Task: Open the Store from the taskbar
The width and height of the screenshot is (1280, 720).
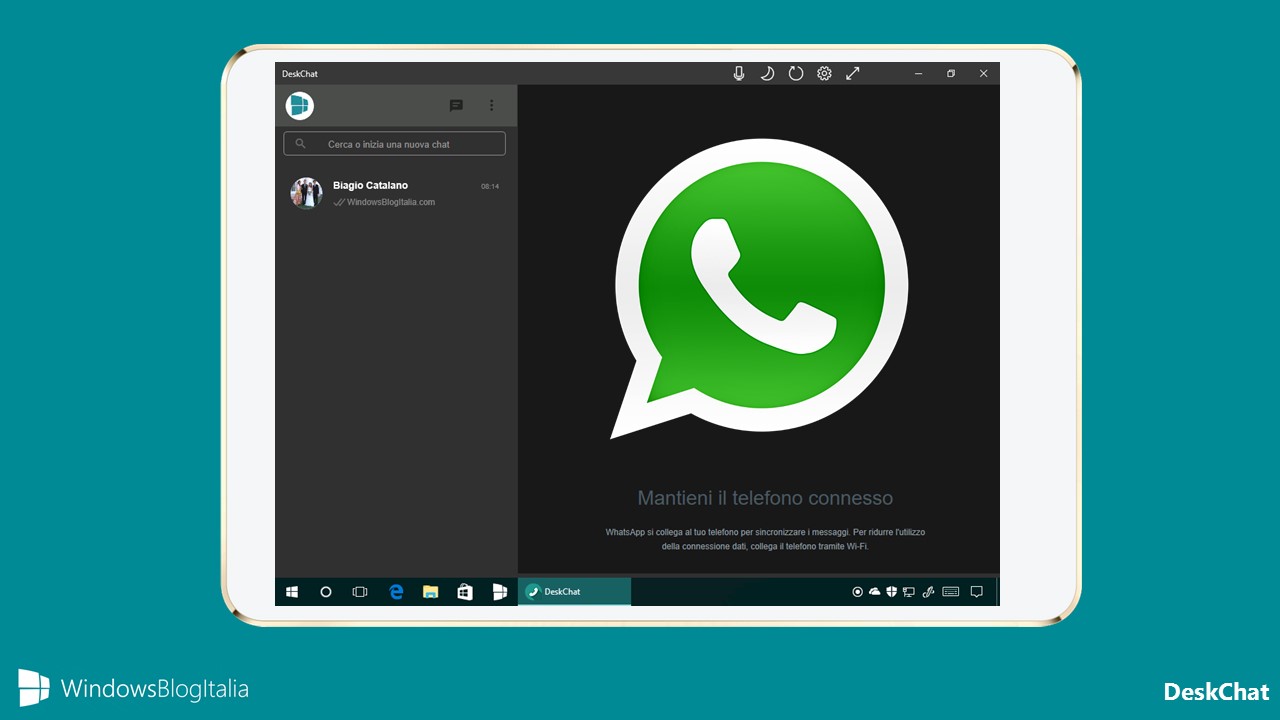Action: click(x=465, y=592)
